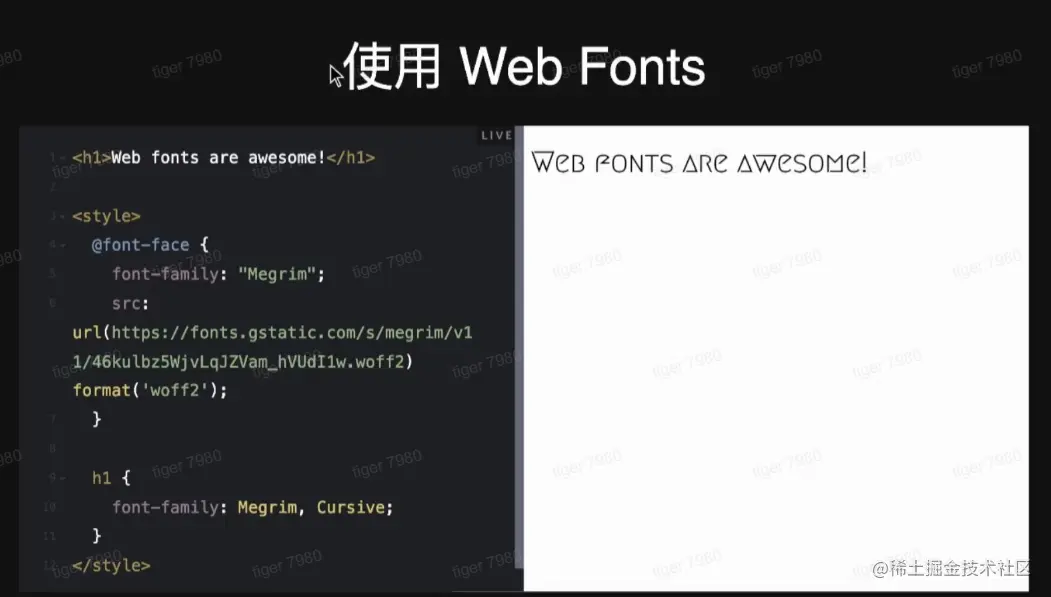Click the rendered 'Web fonts are awesome!' preview heading
Viewport: 1051px width, 597px height.
[699, 163]
